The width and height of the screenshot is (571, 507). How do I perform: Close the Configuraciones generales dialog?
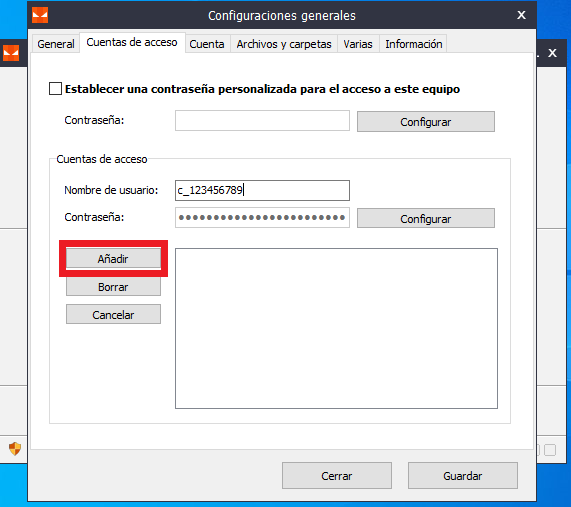click(521, 15)
